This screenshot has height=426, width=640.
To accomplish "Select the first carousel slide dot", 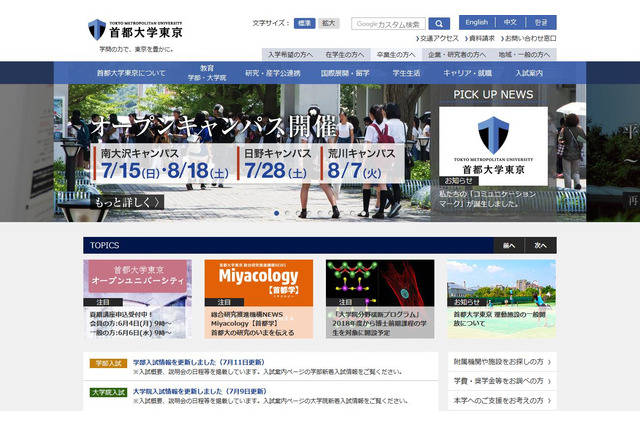I will [x=276, y=213].
